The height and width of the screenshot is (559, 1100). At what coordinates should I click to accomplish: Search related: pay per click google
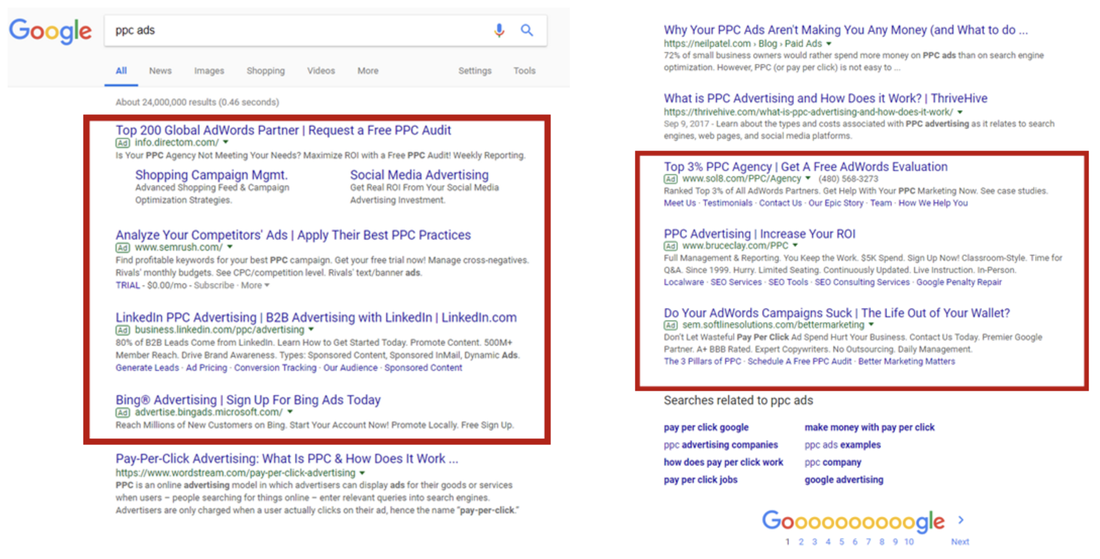coord(706,428)
